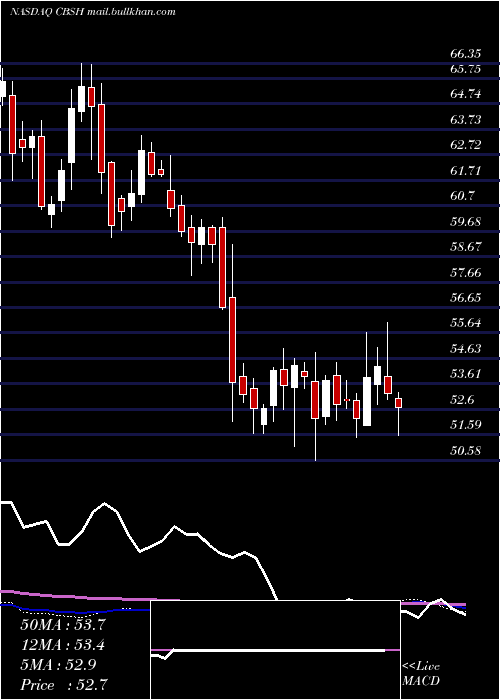Click the 66.35 price axis label

coord(466,54)
